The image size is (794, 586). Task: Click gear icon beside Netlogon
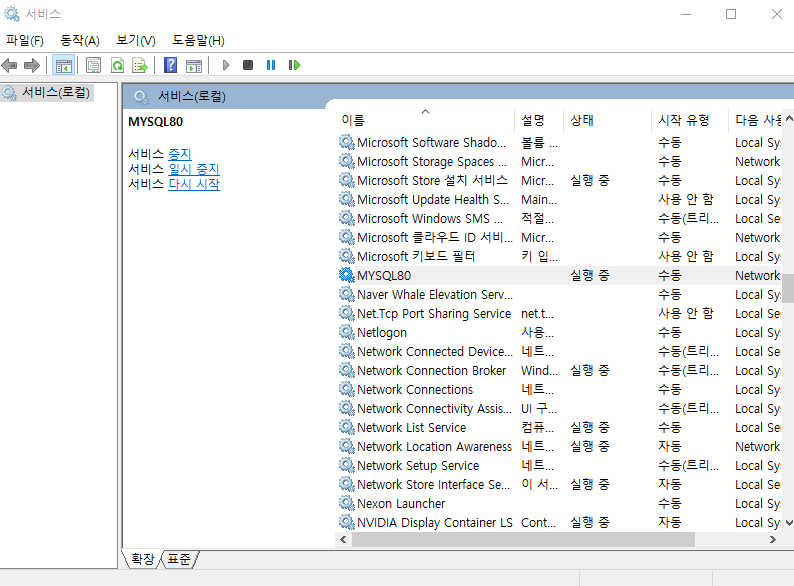coord(346,332)
